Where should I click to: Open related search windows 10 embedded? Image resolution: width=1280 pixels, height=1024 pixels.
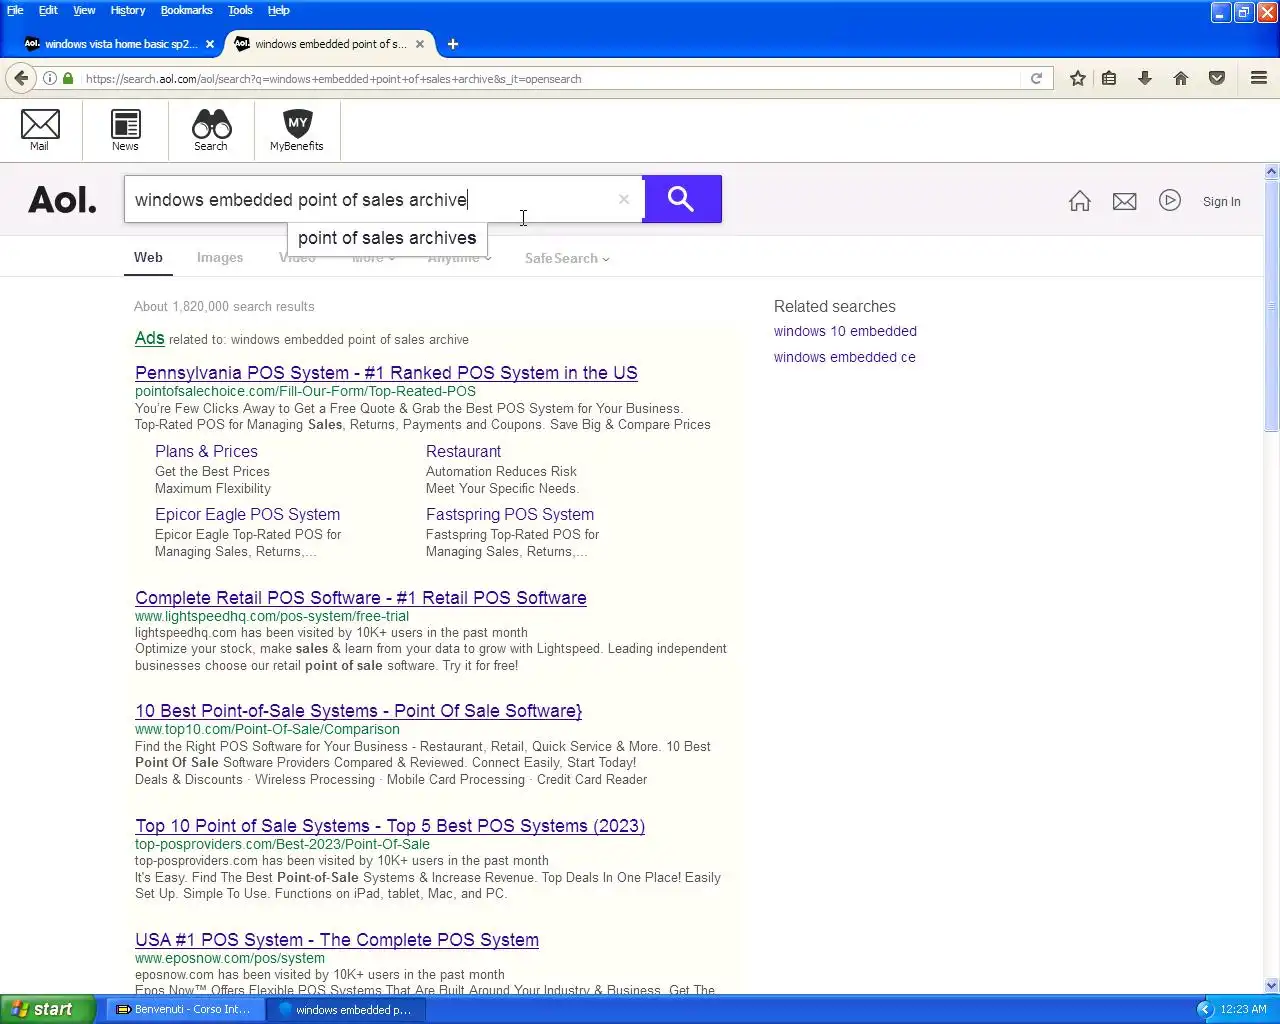[845, 331]
